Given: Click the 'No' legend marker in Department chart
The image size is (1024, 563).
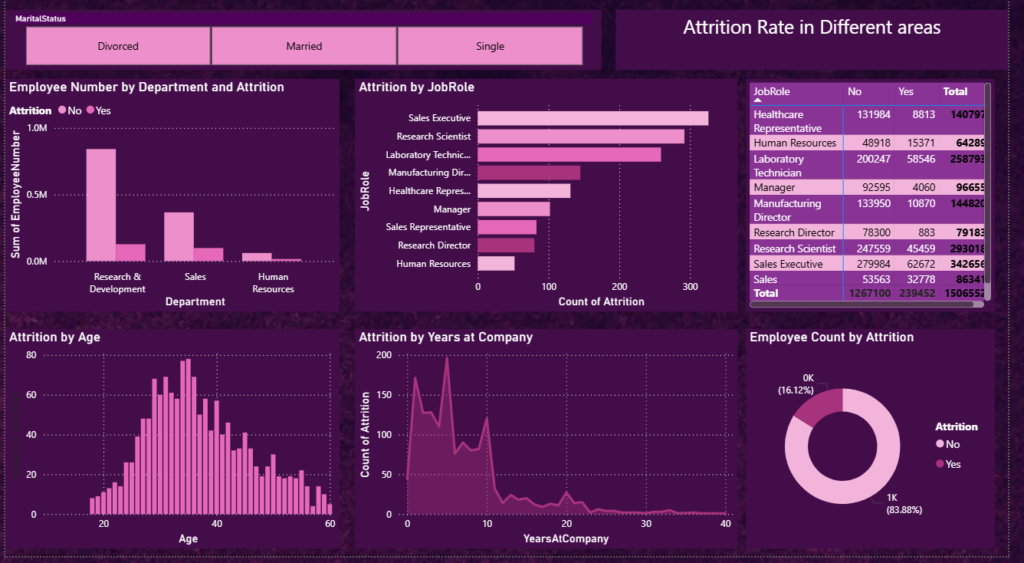Looking at the screenshot, I should 62,110.
